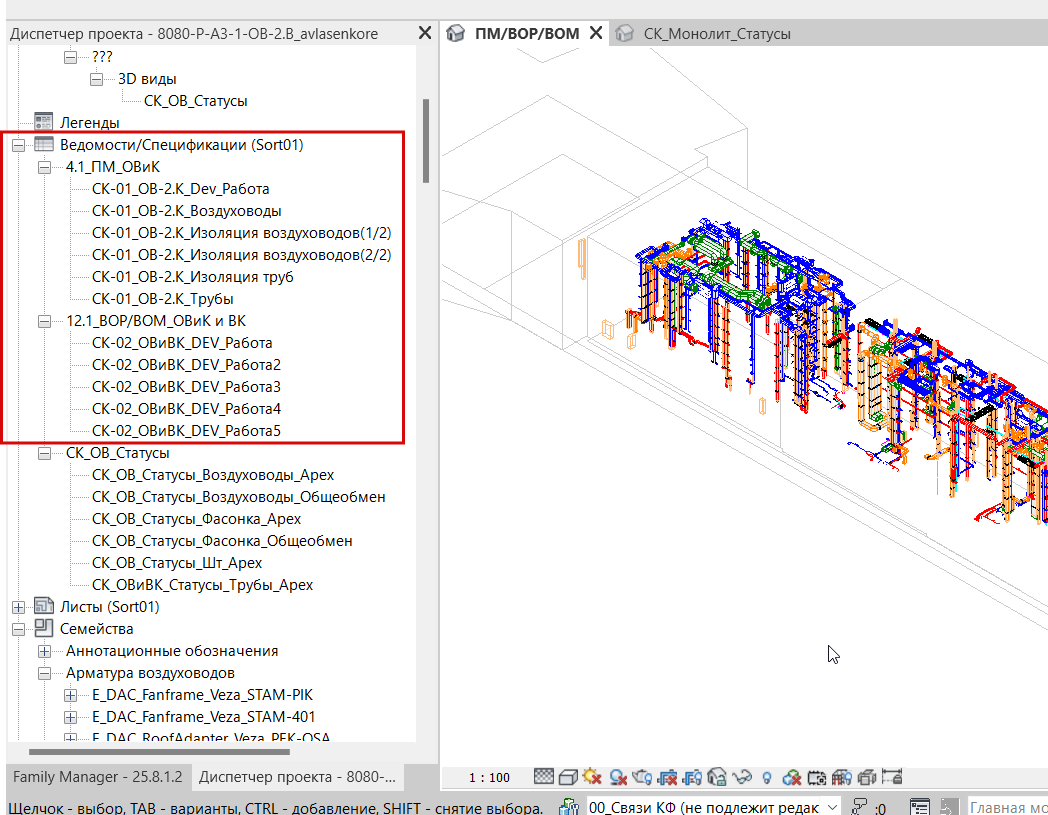Switch to the СК_Монолит_Статусы view tab

(716, 34)
